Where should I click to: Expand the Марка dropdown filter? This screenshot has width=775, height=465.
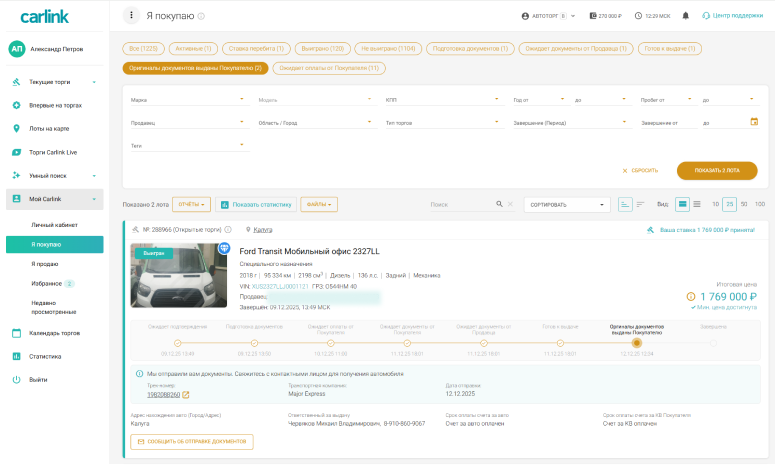188,100
